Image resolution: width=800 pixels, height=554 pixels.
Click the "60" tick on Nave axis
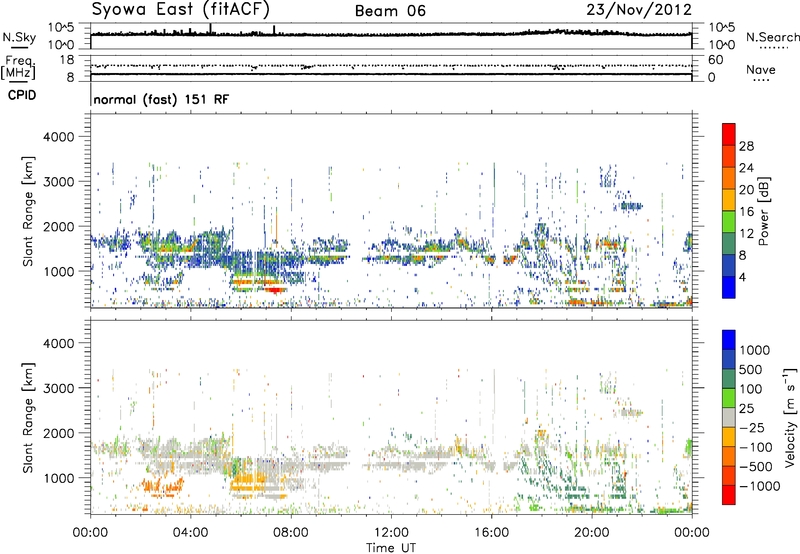[x=715, y=60]
